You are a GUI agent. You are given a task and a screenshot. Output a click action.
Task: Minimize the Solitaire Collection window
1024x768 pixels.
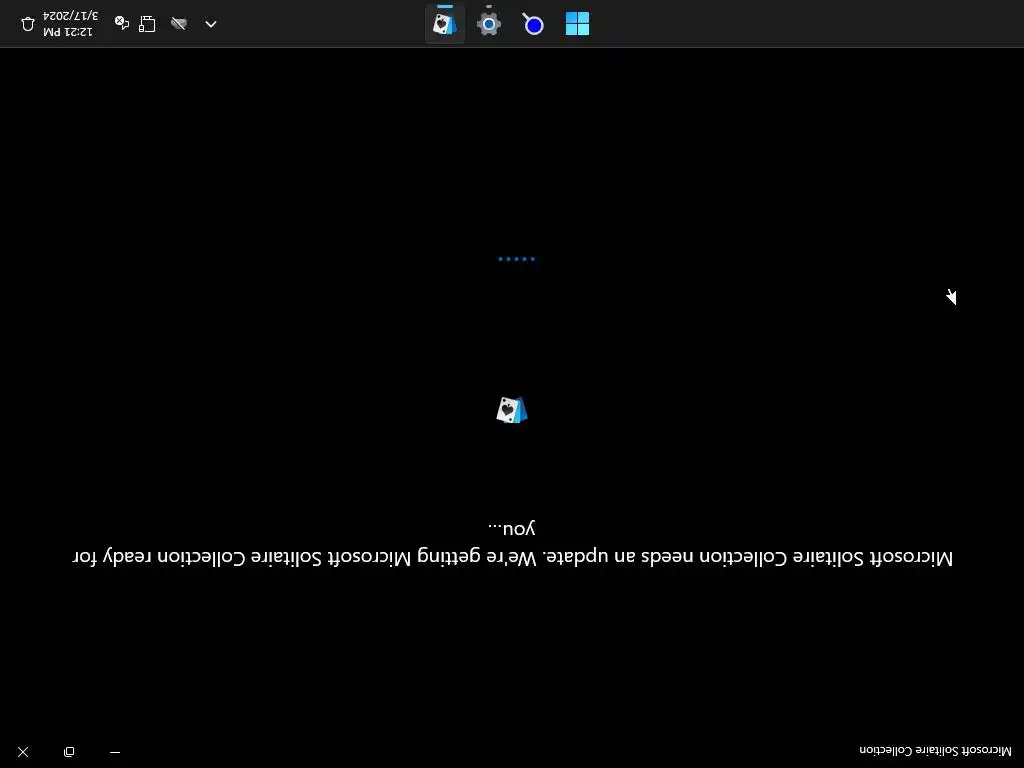(x=115, y=752)
